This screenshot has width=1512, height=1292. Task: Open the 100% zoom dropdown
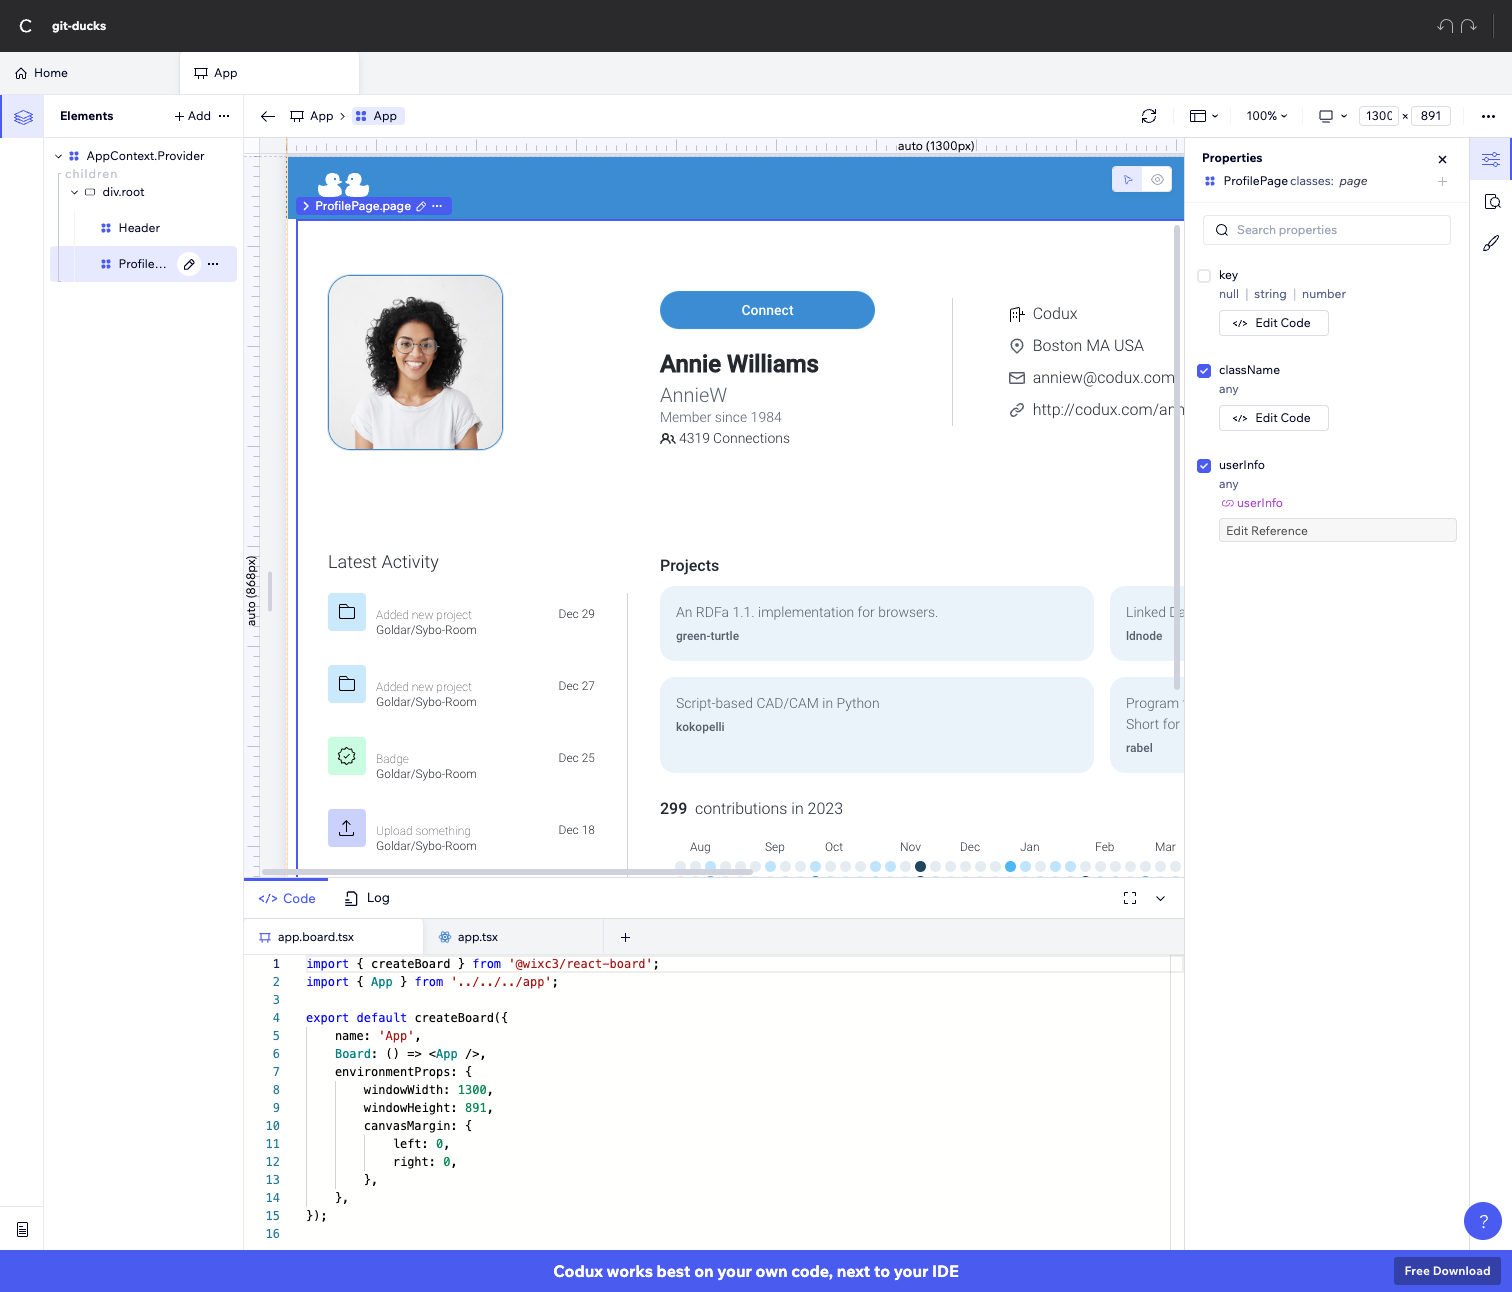(1266, 116)
